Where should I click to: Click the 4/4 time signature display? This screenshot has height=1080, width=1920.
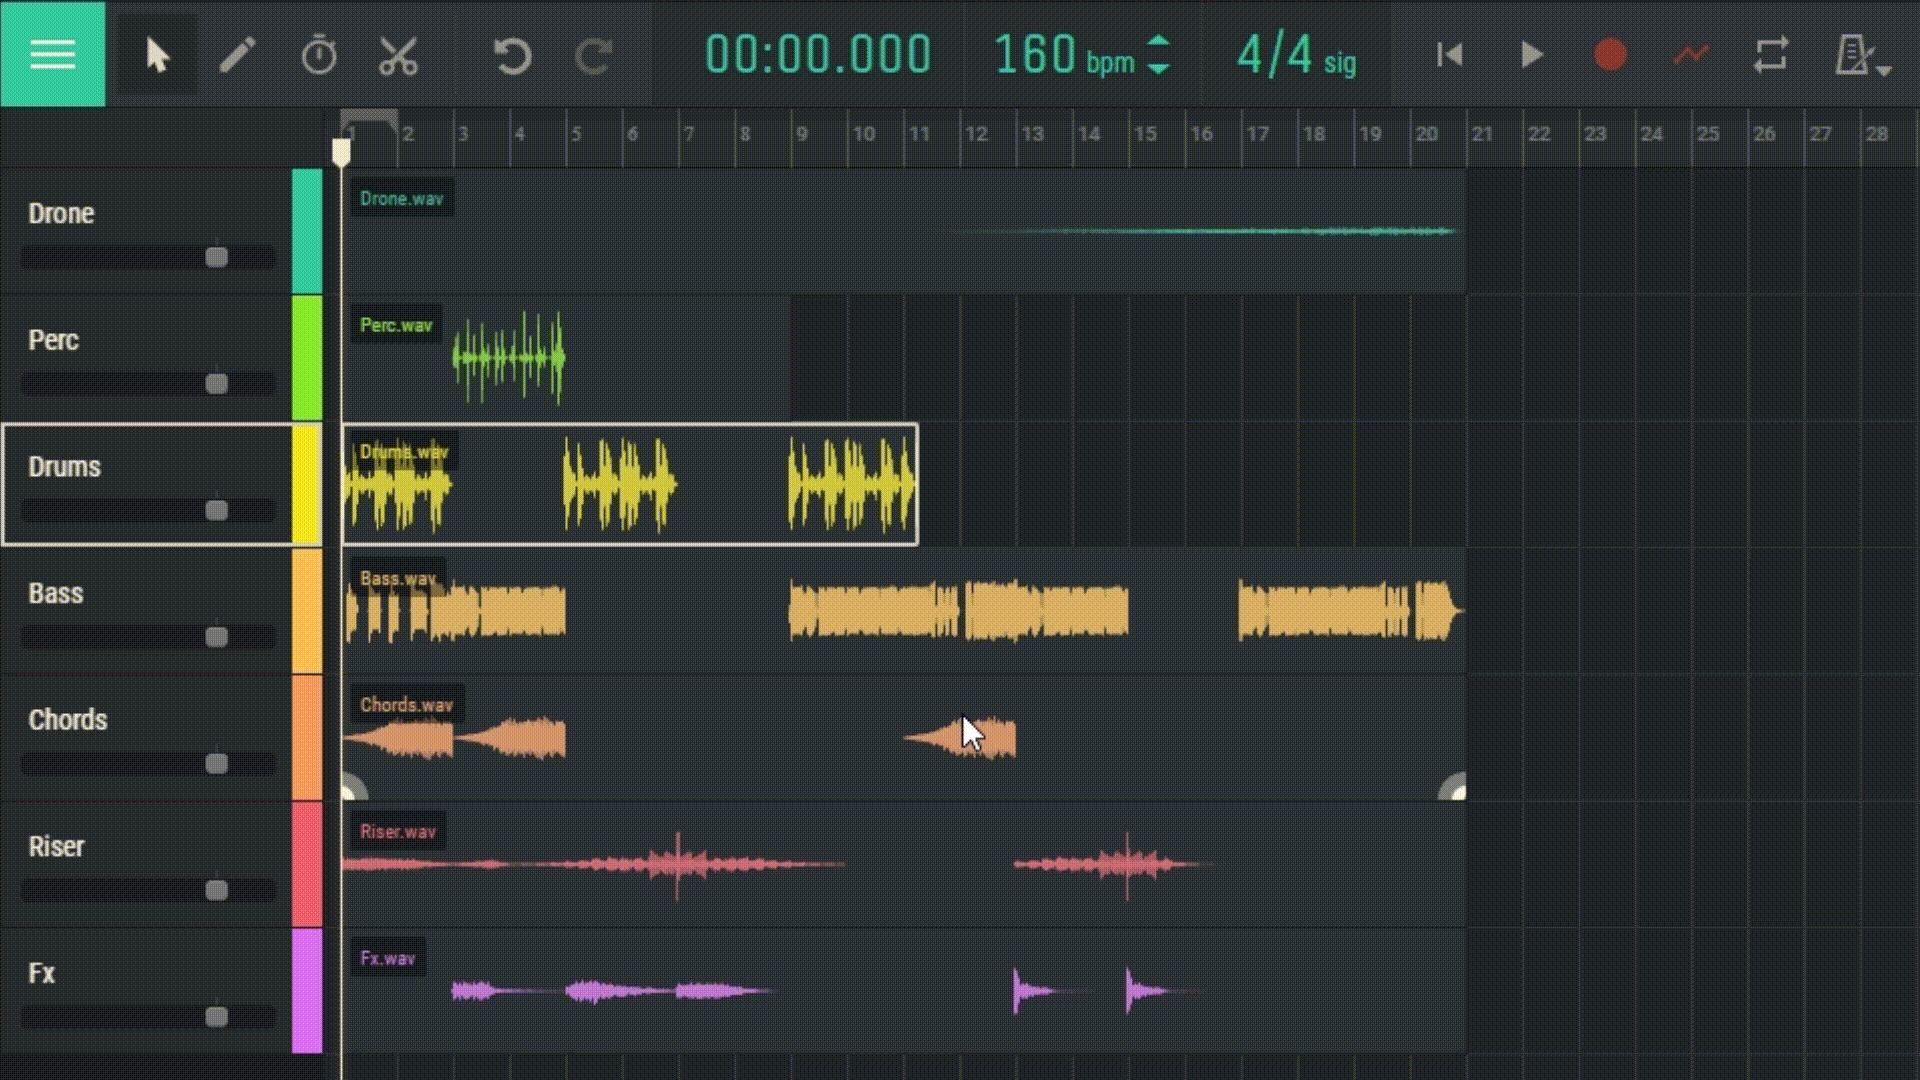pos(1296,56)
